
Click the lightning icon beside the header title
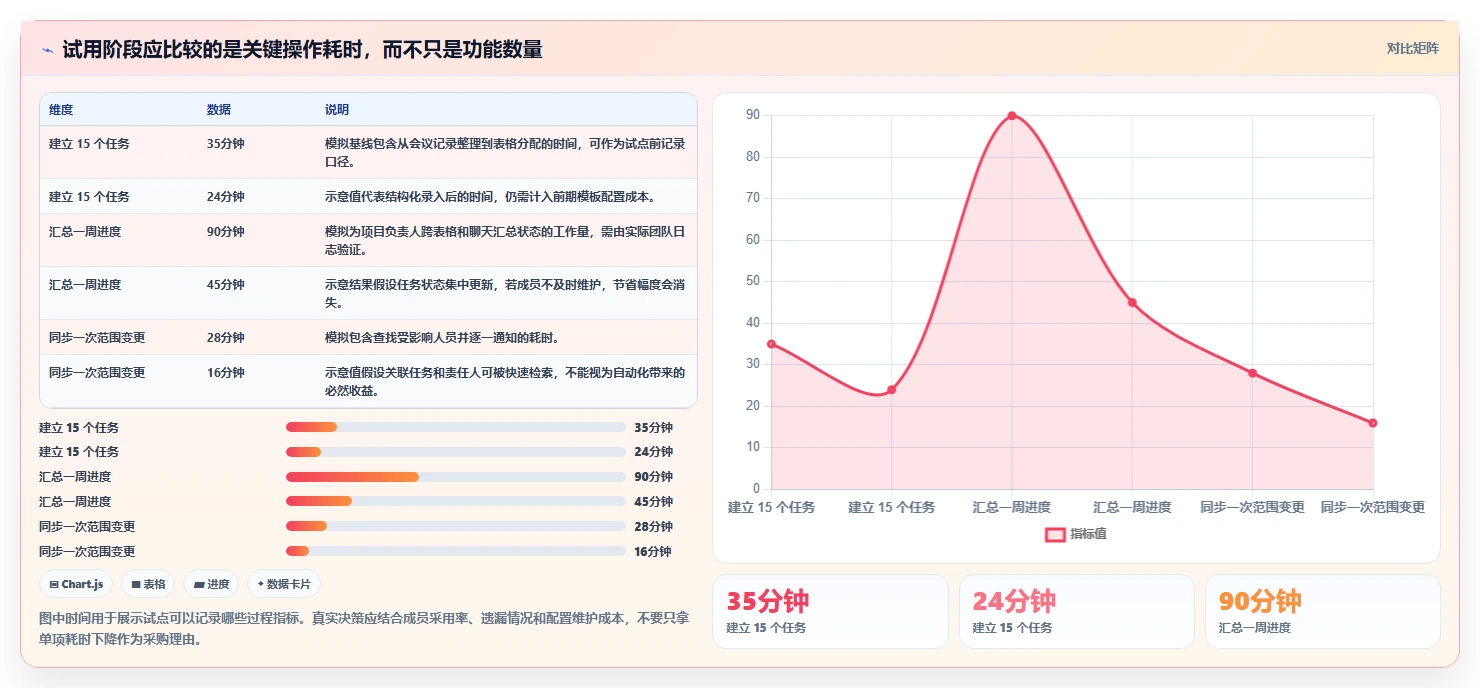pyautogui.click(x=47, y=49)
